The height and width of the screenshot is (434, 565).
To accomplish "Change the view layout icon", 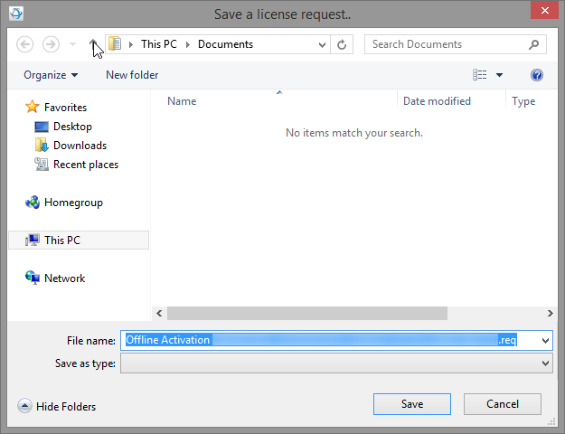I will click(x=480, y=75).
